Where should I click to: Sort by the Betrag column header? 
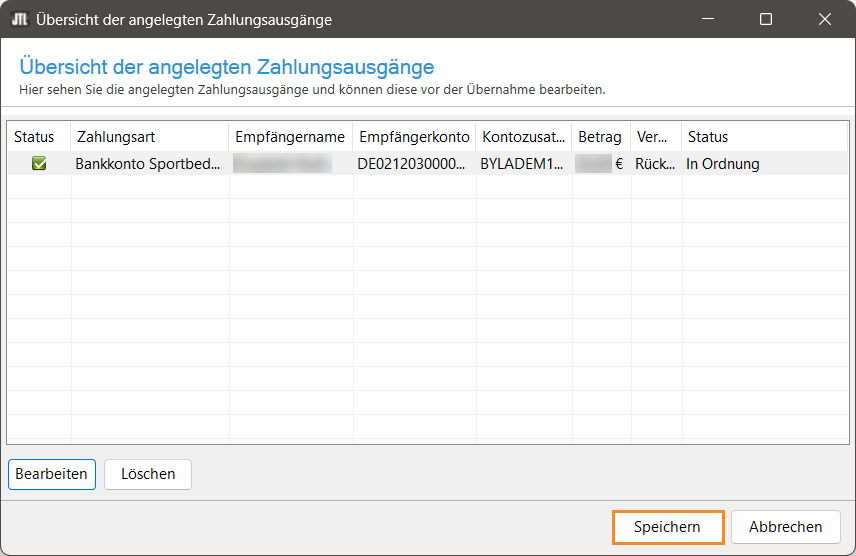pyautogui.click(x=600, y=137)
